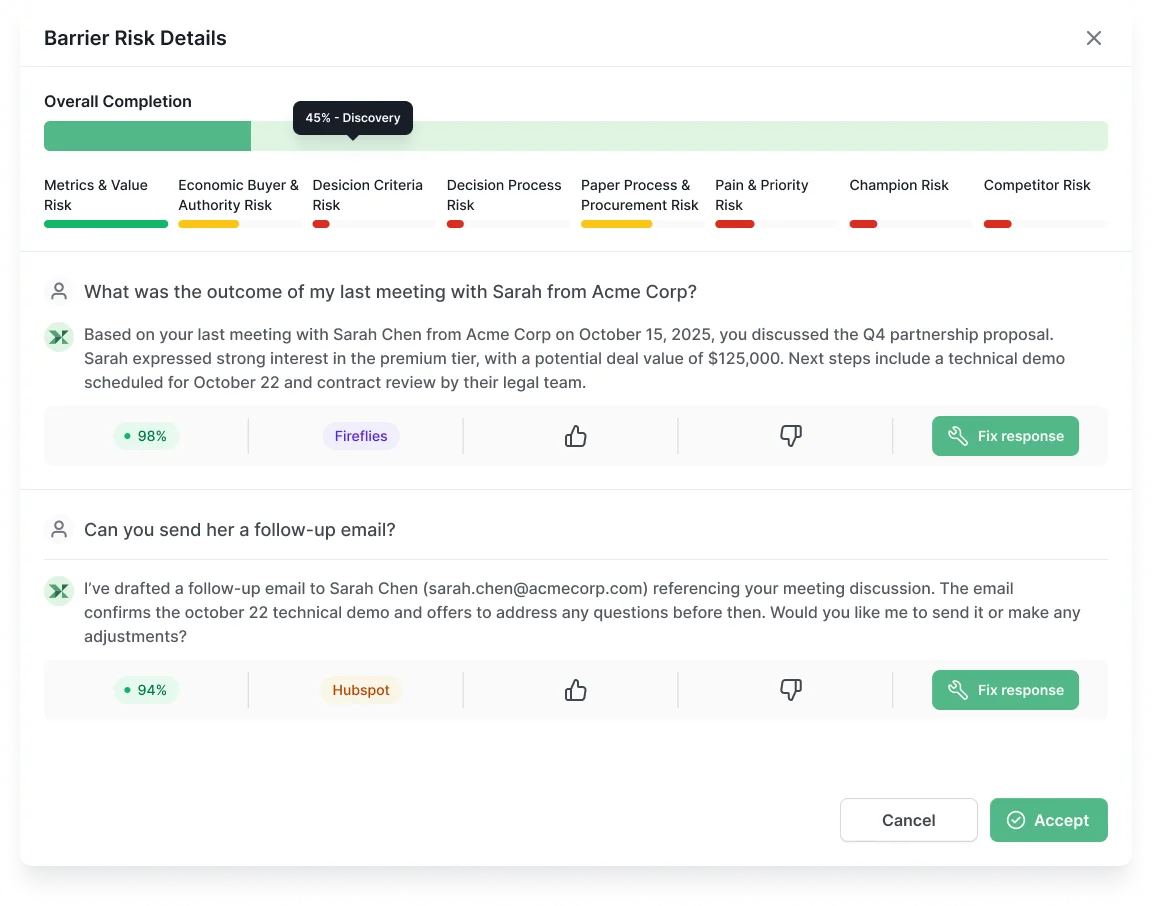Image resolution: width=1152 pixels, height=906 pixels.
Task: Click the user icon next to the Sarah meeting question
Action: [x=59, y=291]
